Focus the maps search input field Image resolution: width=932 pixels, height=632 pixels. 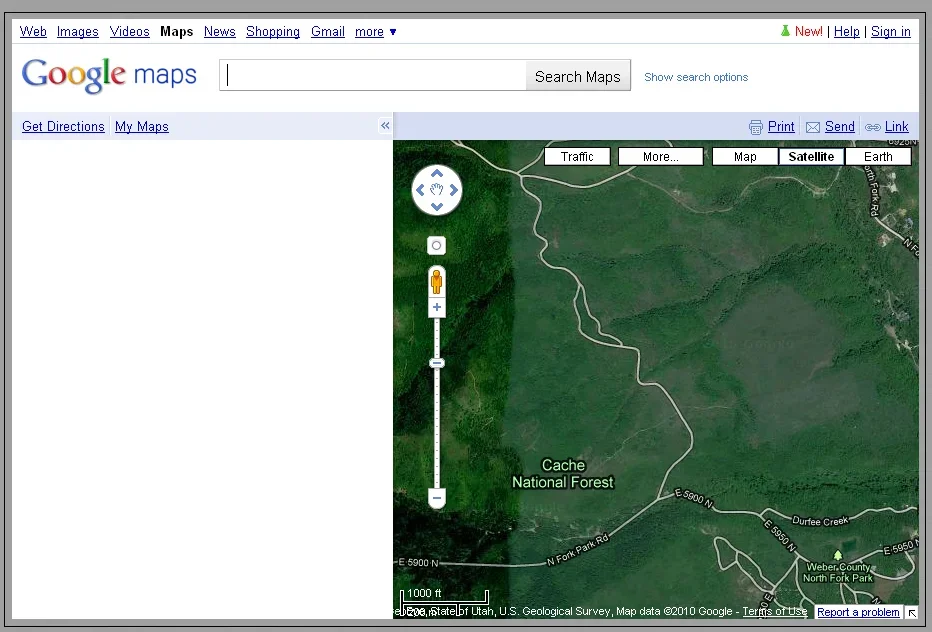pos(373,76)
